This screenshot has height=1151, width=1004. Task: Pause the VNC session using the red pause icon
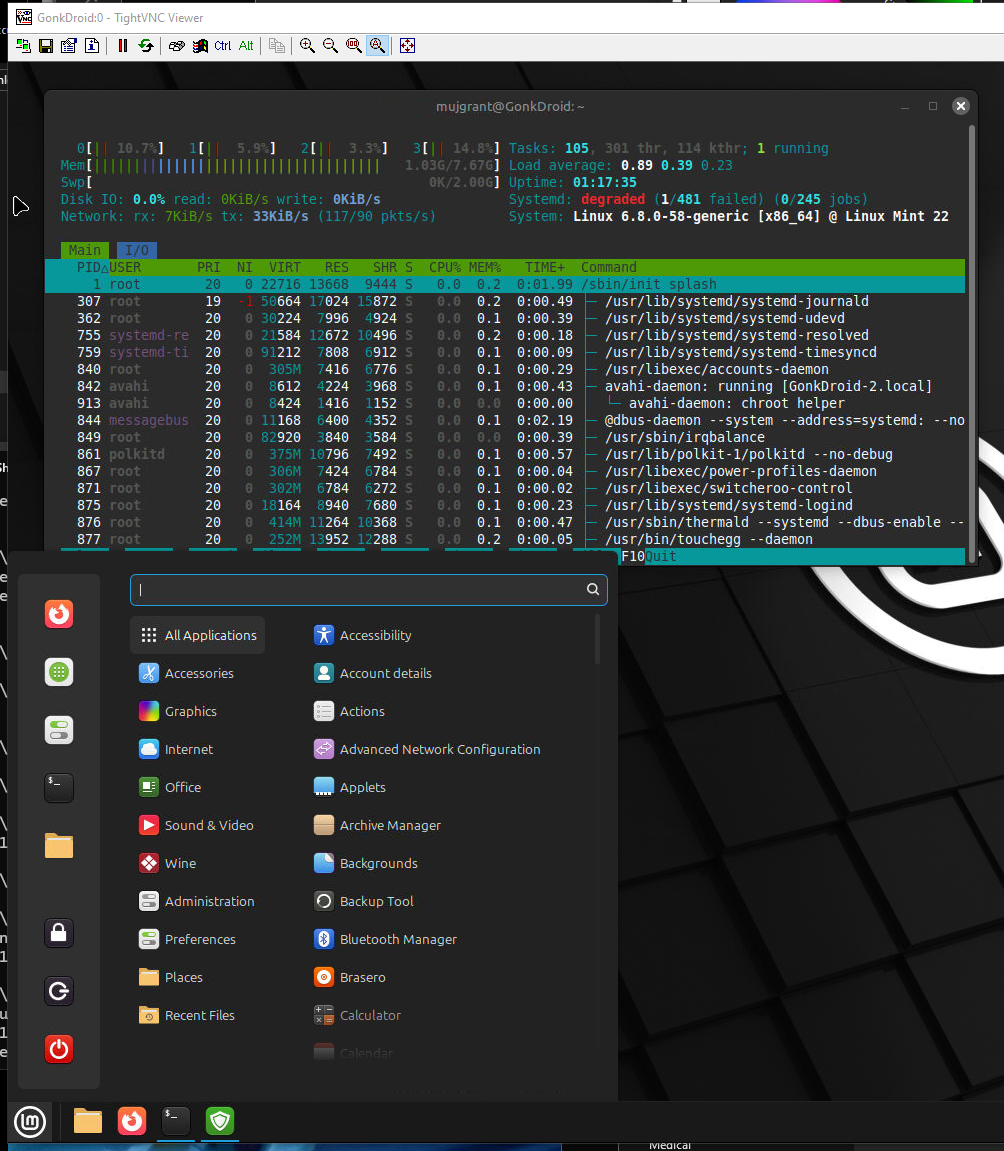click(123, 46)
